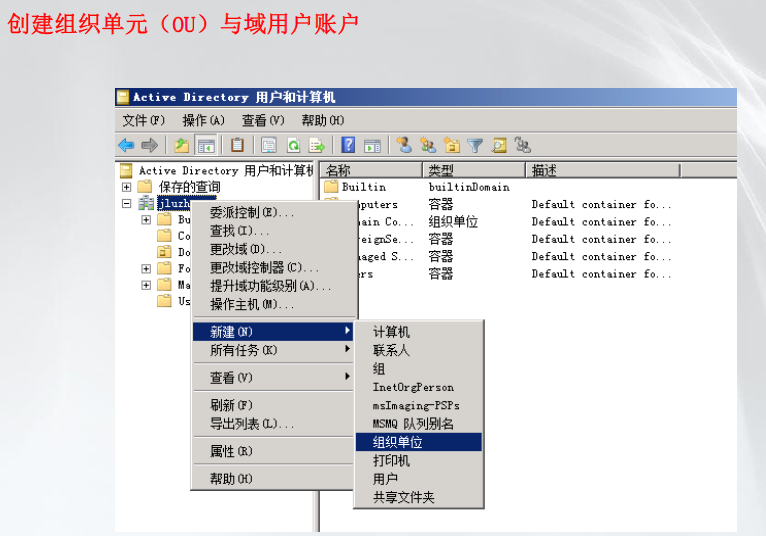Screen dimensions: 766x536
Task: Click the add to group icon
Action: (x=522, y=145)
